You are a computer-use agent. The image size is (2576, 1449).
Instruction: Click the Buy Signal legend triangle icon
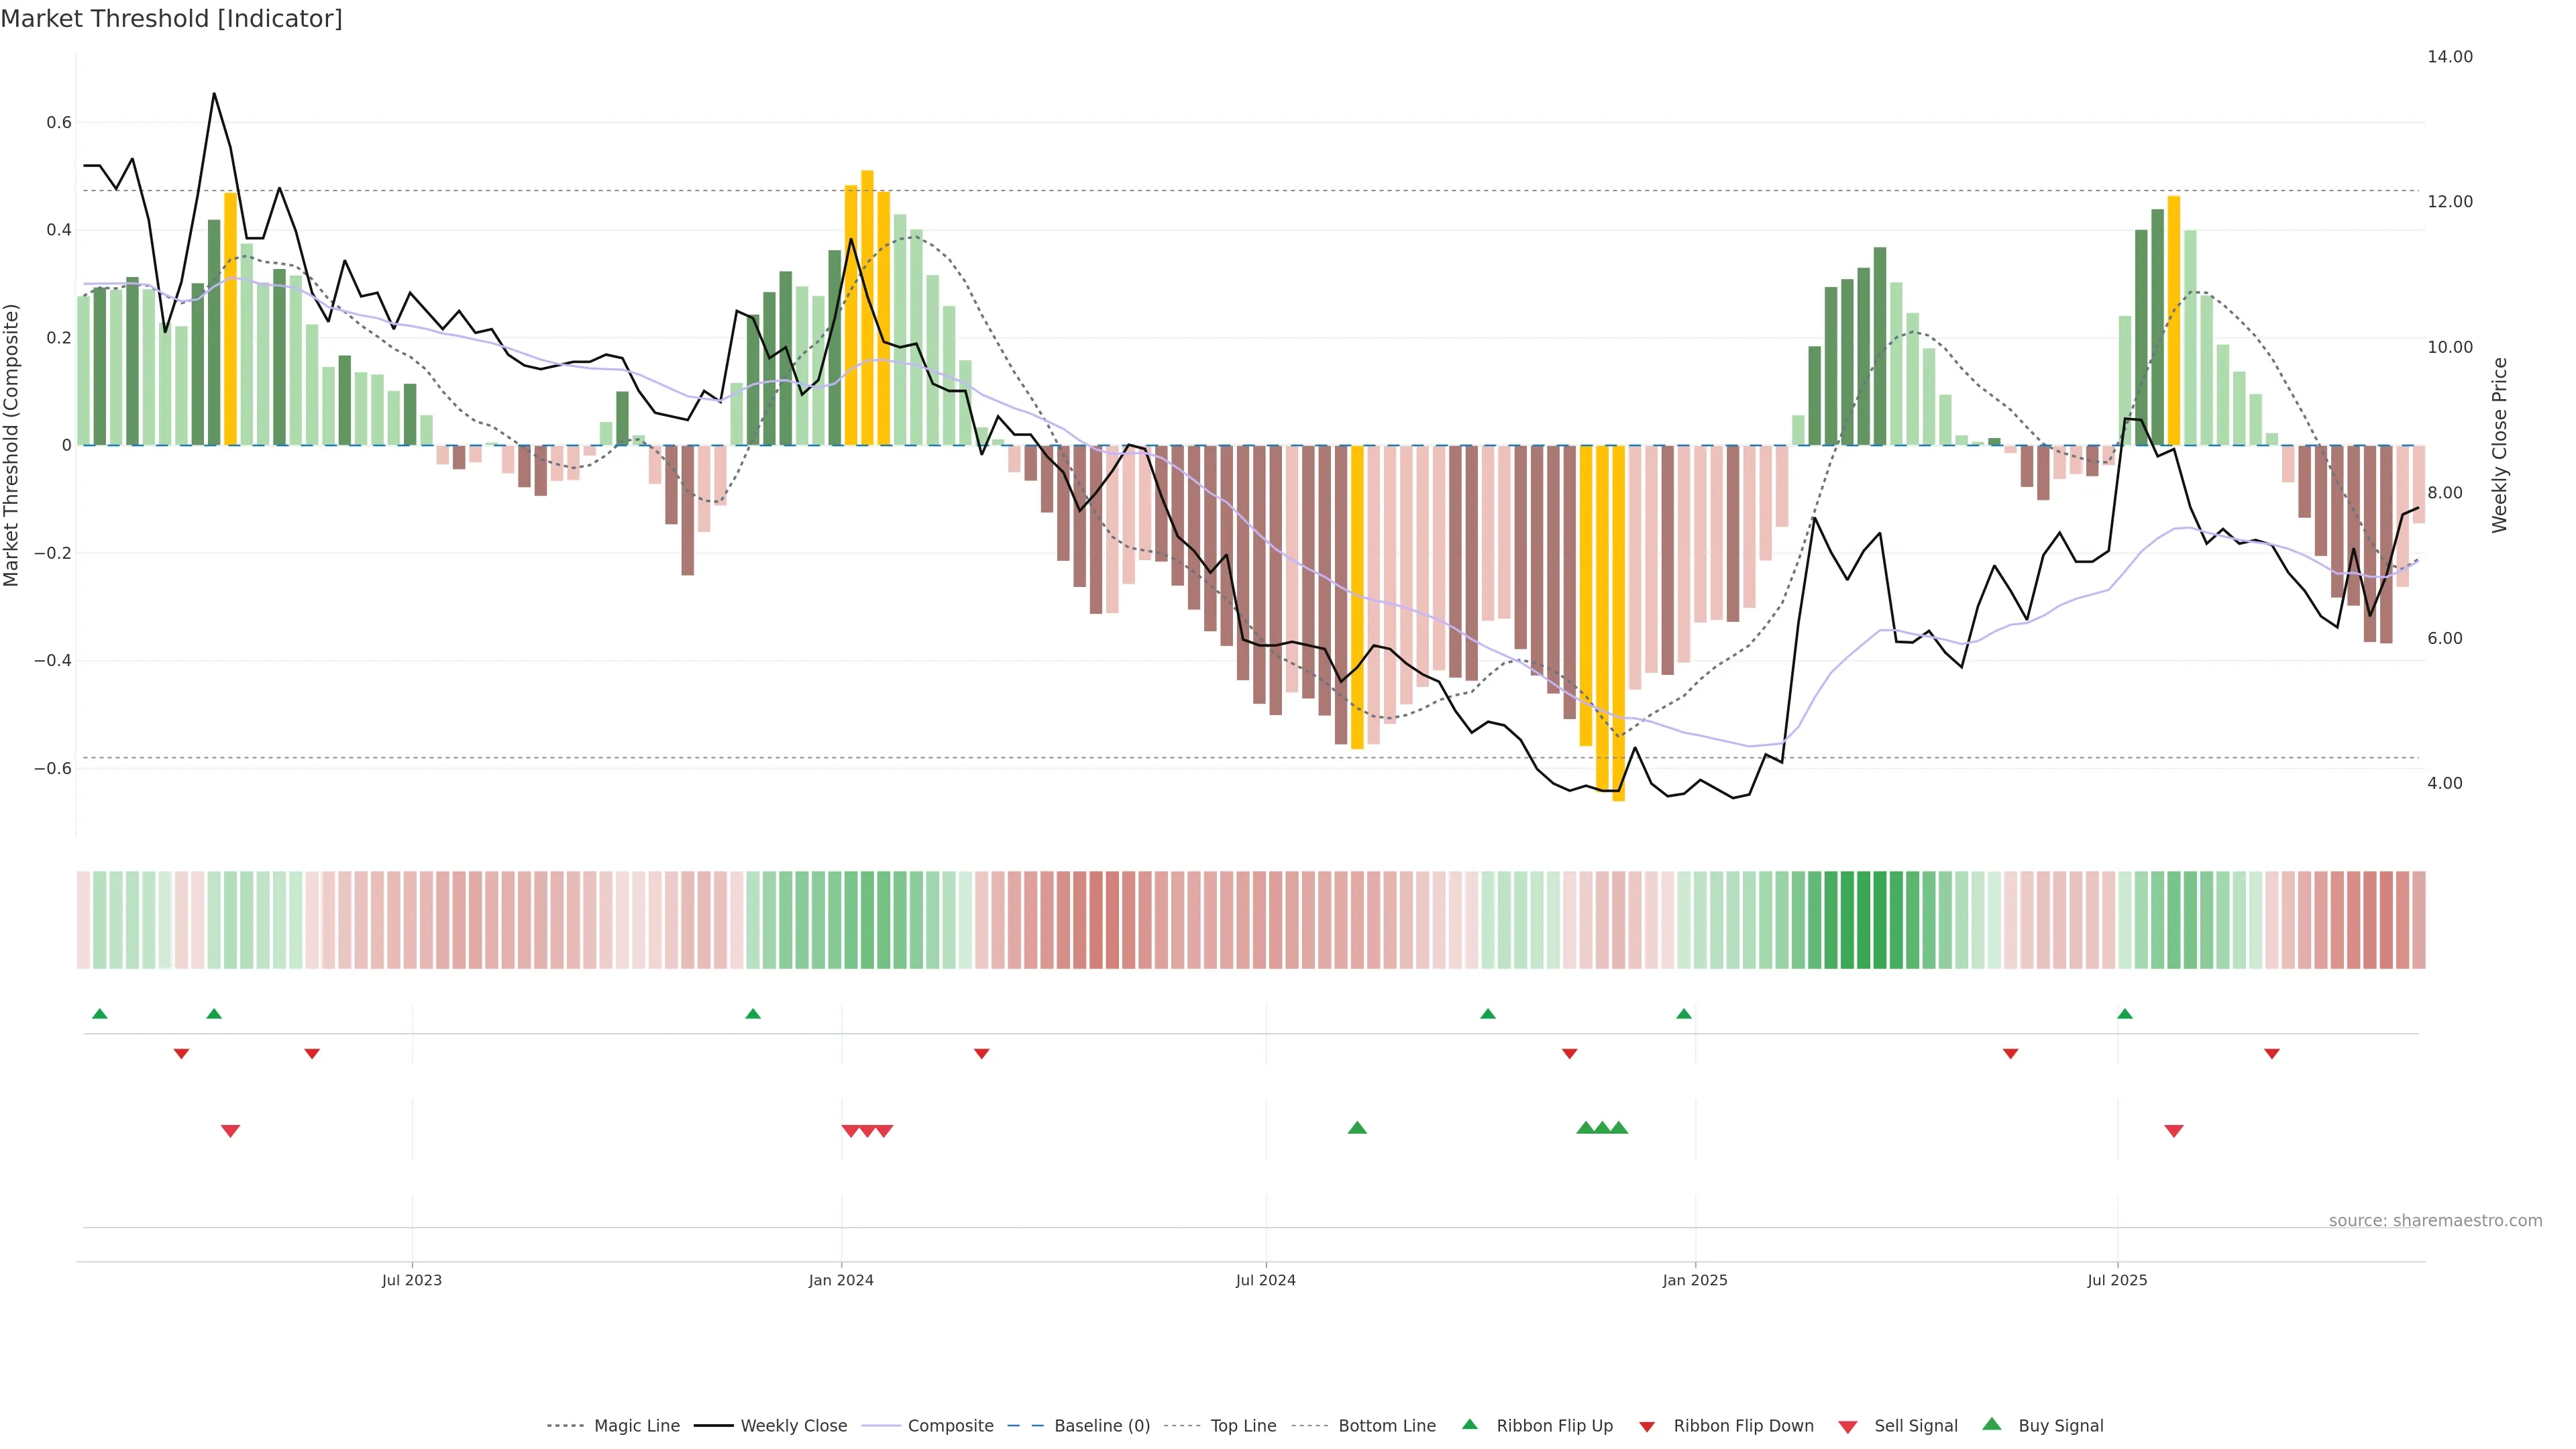1991,1424
